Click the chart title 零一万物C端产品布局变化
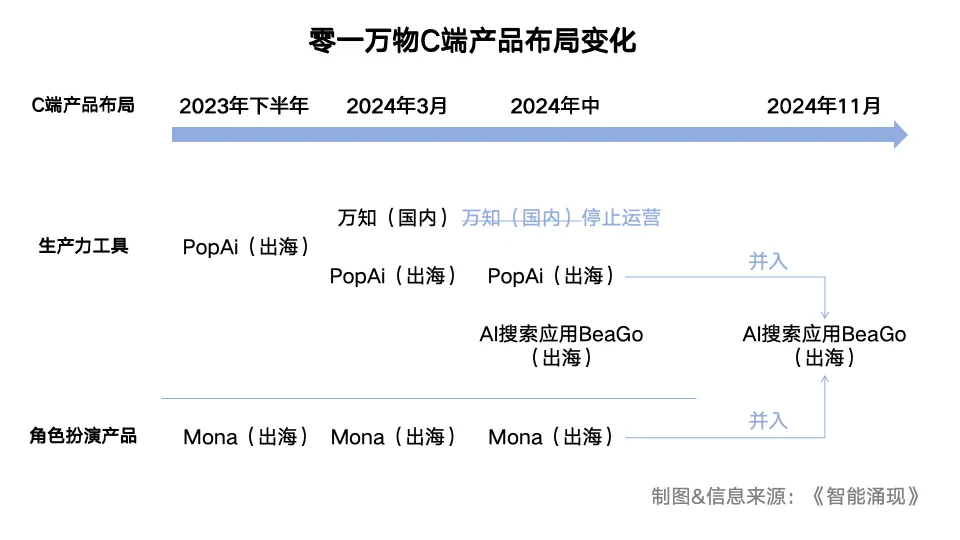 [472, 41]
